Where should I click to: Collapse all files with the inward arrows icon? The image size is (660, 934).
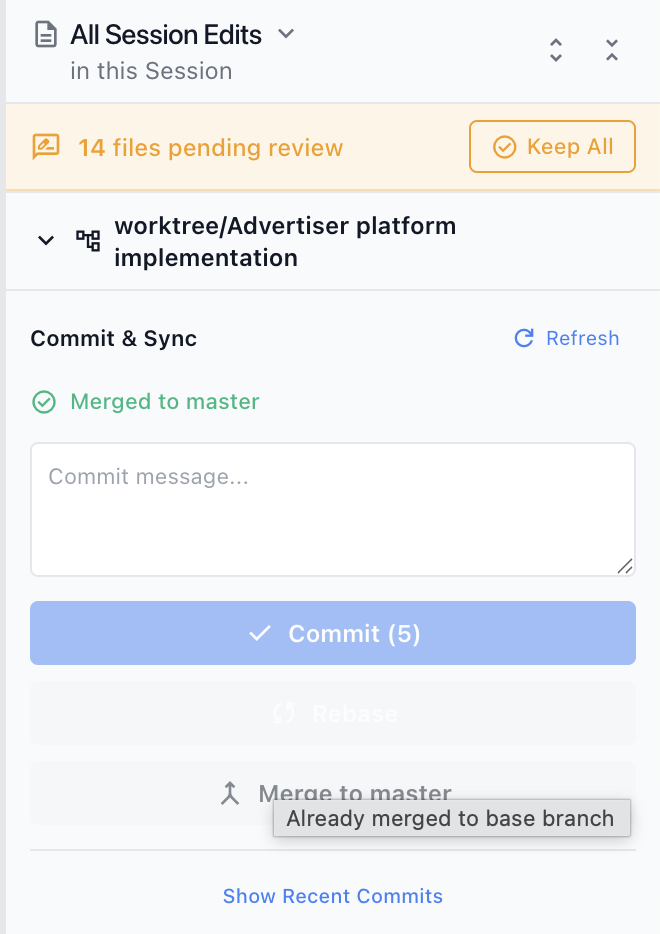coord(612,50)
